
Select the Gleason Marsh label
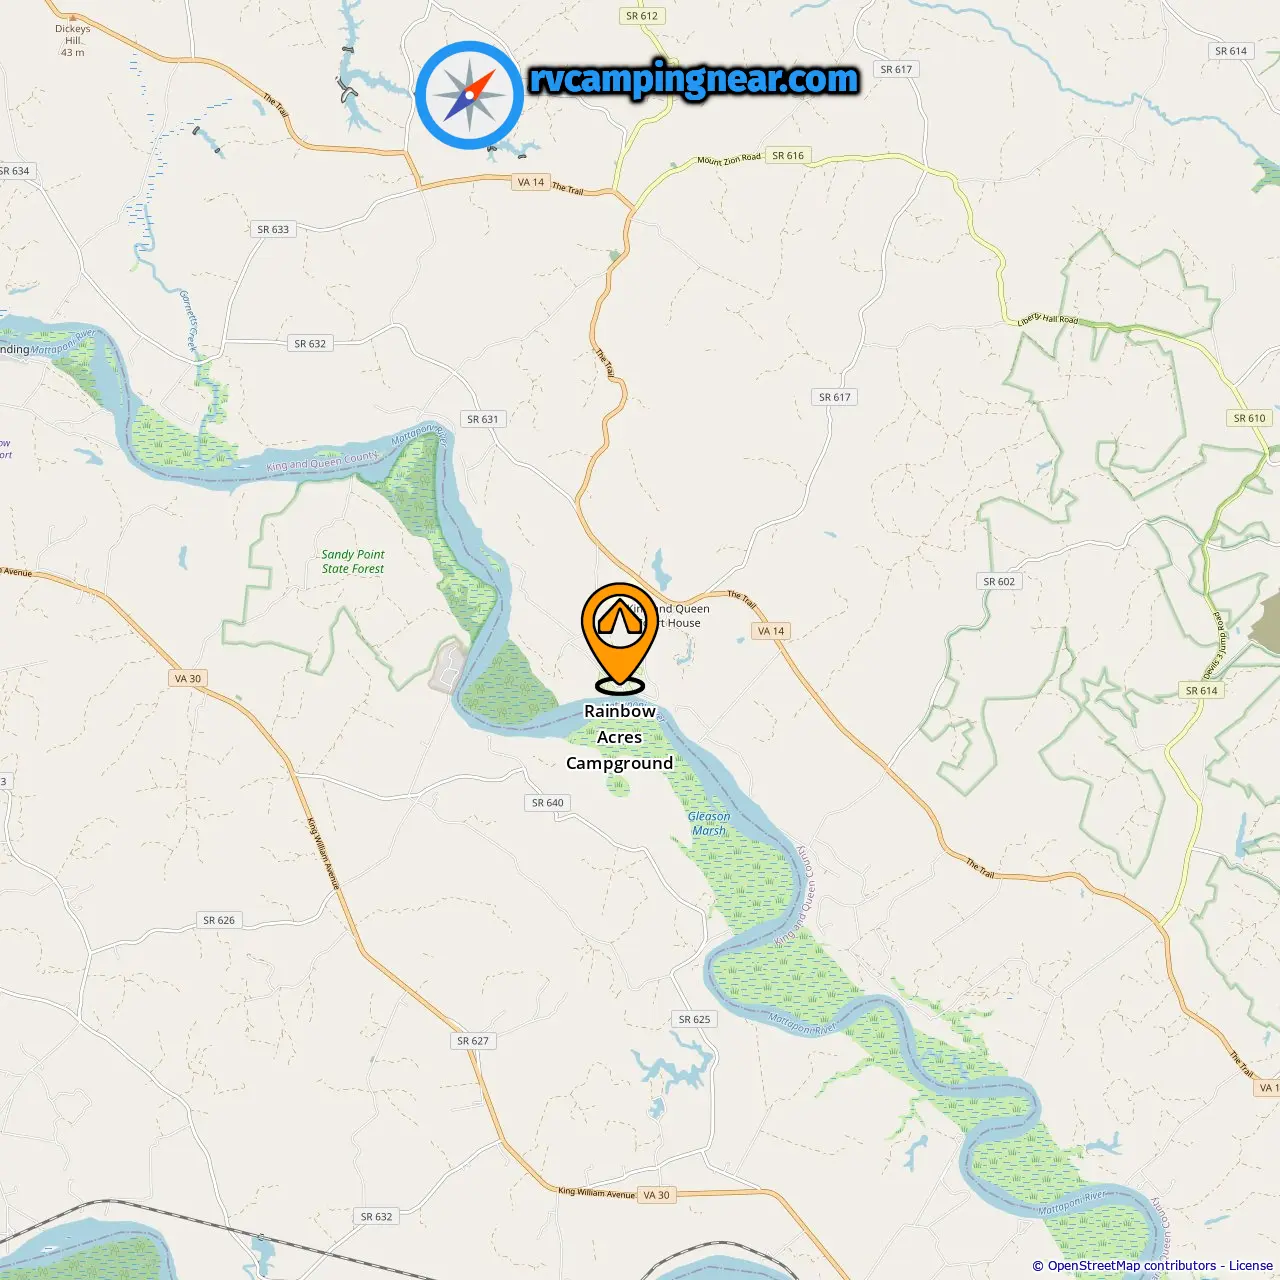[x=709, y=823]
